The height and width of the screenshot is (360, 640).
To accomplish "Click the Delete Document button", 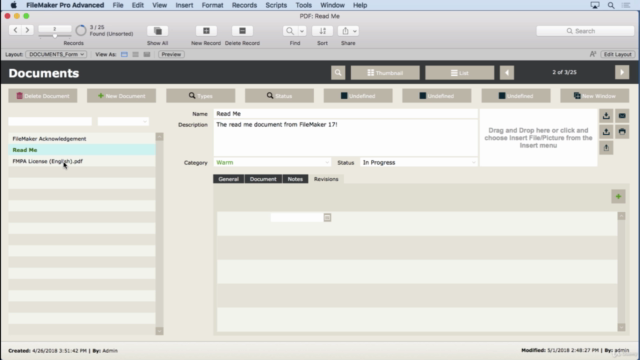I will pos(43,96).
